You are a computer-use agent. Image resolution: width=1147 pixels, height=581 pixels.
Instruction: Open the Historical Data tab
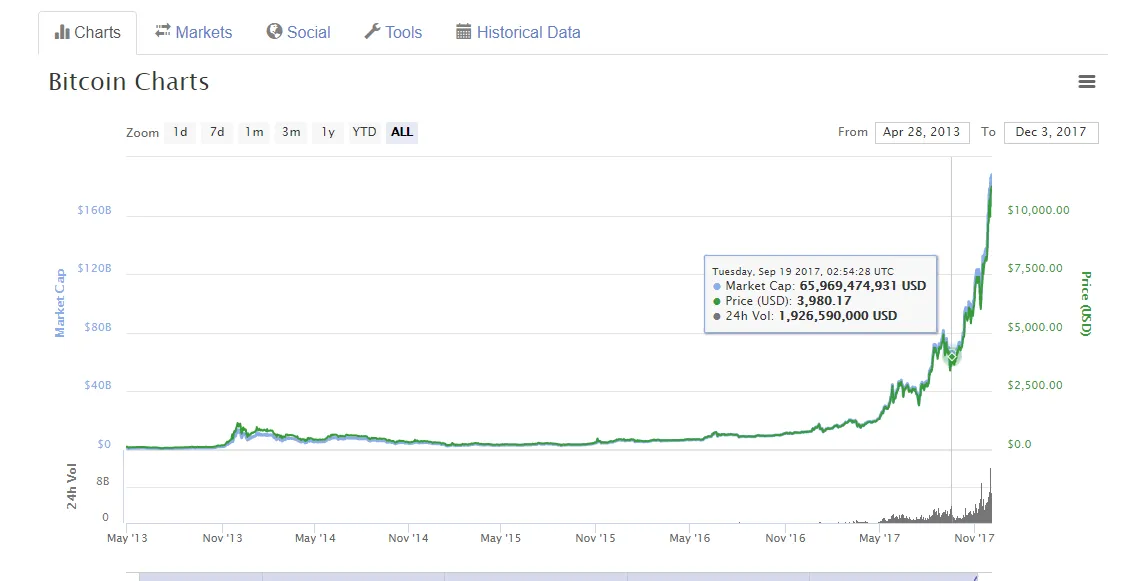tap(518, 32)
